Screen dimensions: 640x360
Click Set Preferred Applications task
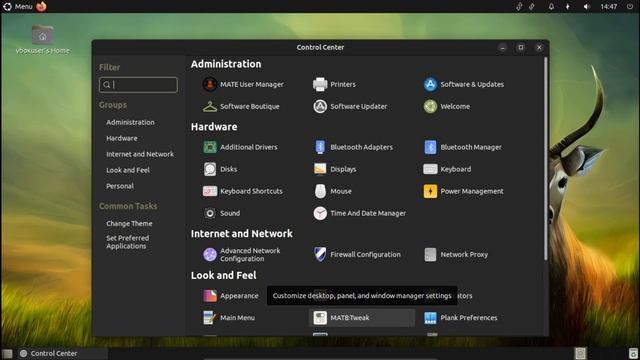(x=127, y=242)
